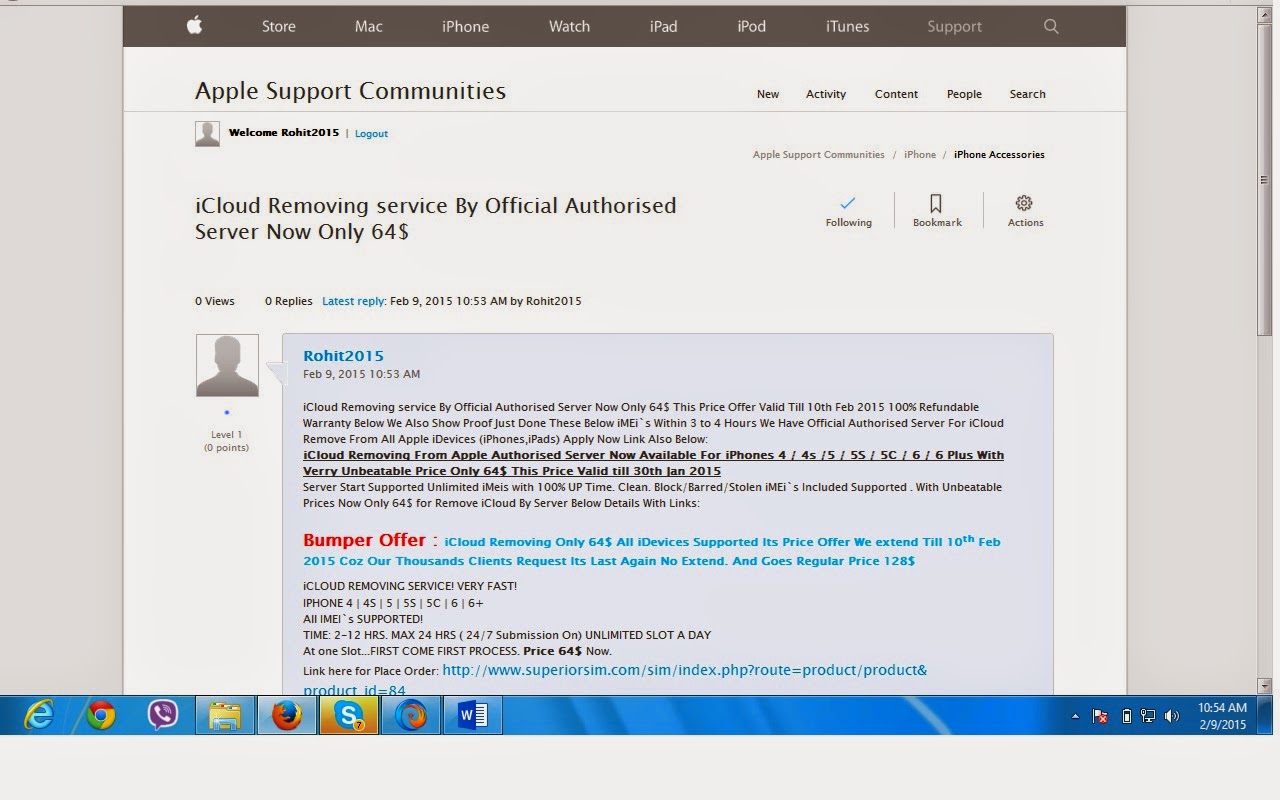This screenshot has height=800, width=1280.
Task: Click the Apple Support Communities heading
Action: click(350, 91)
